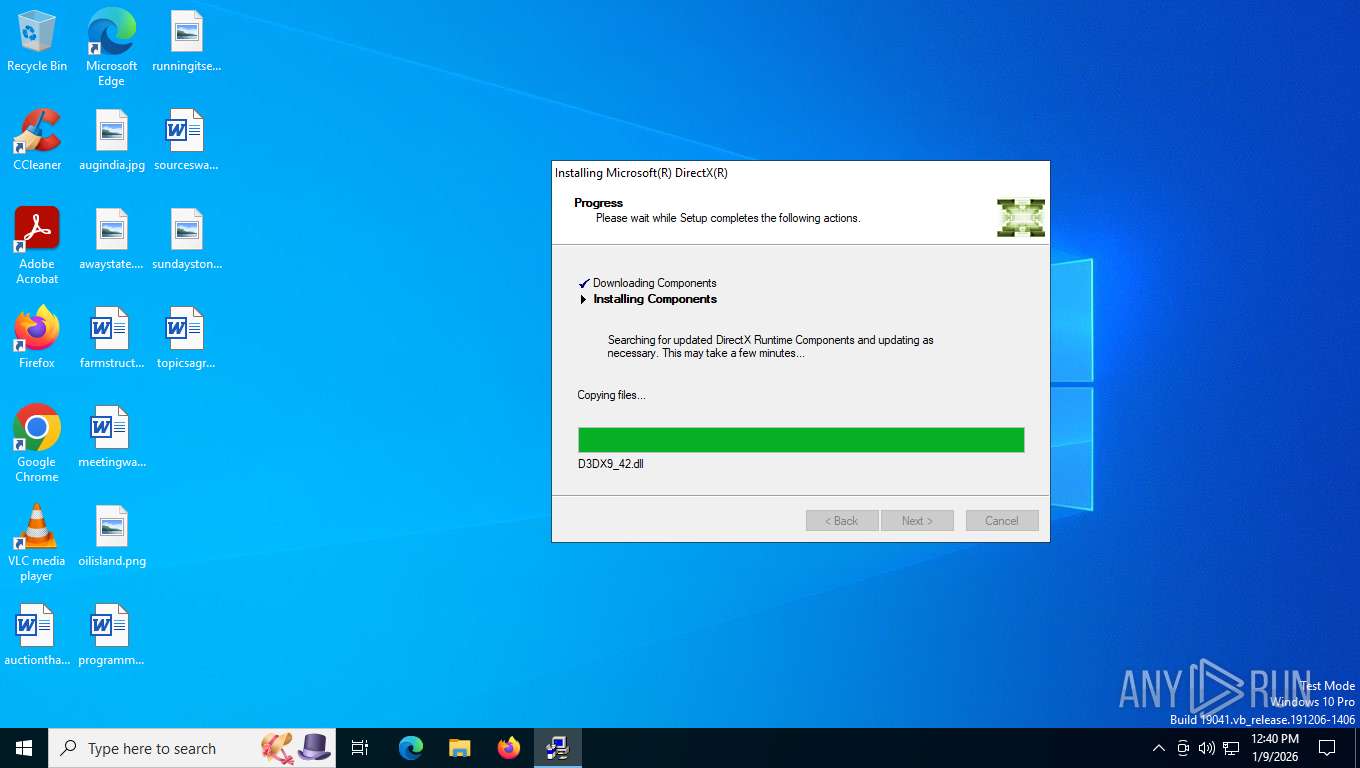The width and height of the screenshot is (1360, 768).
Task: Launch Firefox from desktop shortcut
Action: point(37,338)
